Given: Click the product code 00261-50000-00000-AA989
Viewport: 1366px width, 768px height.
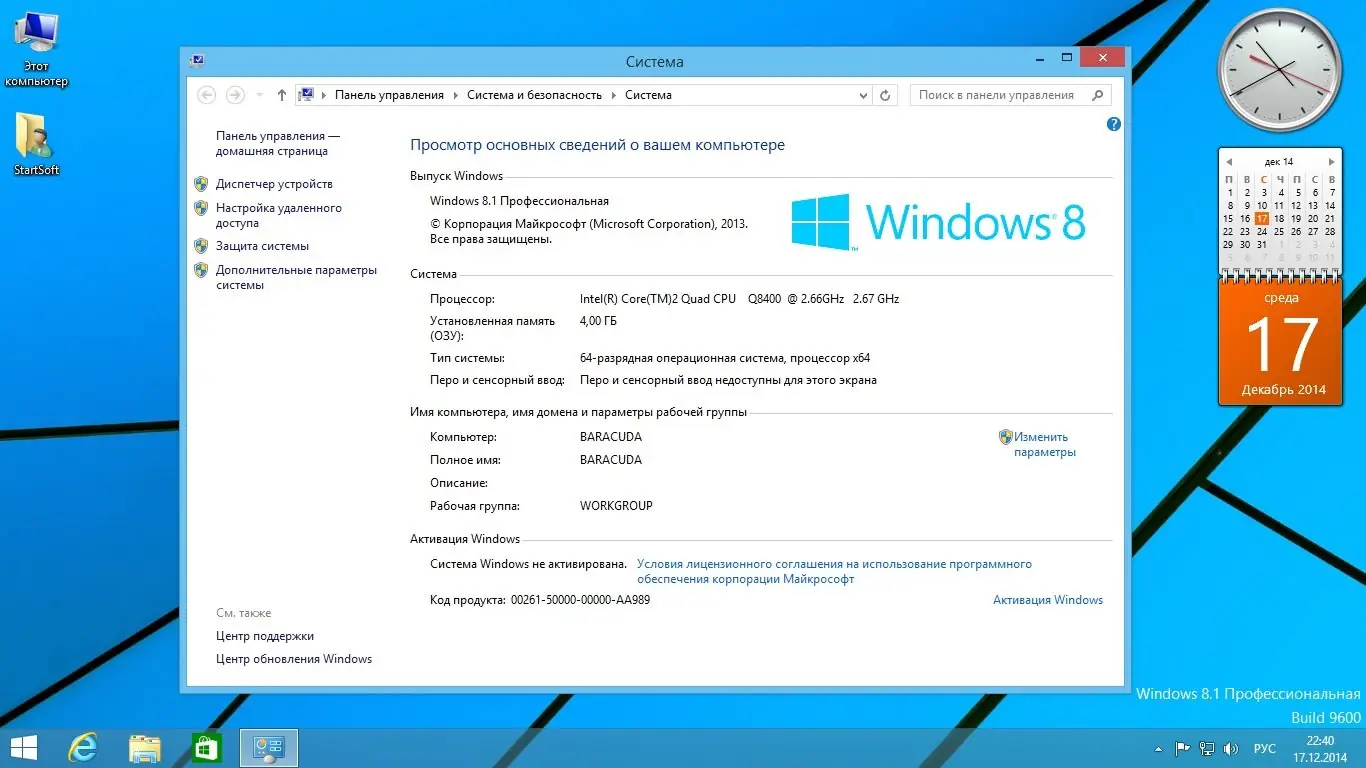Looking at the screenshot, I should [581, 600].
